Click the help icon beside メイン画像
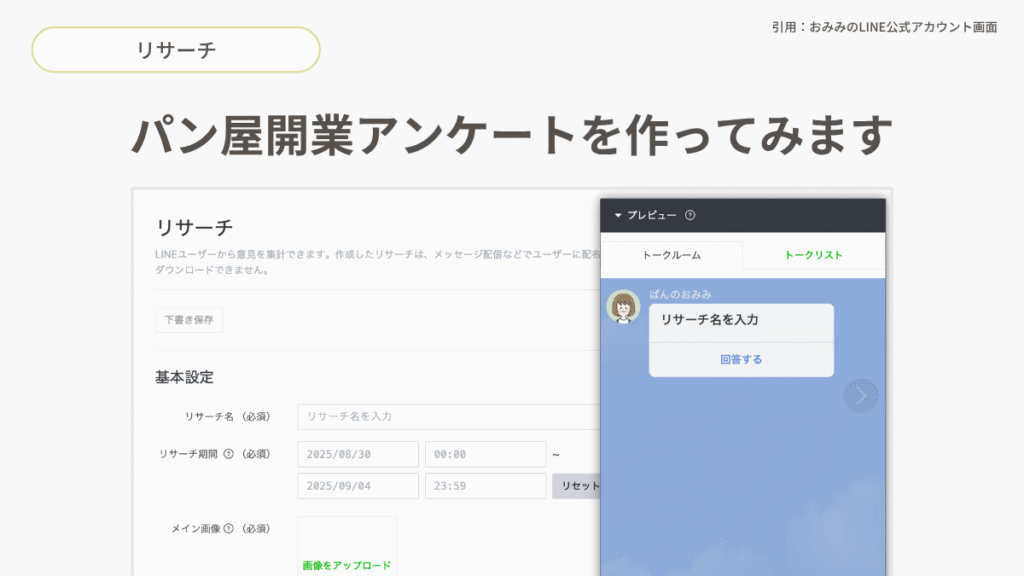Viewport: 1024px width, 576px height. click(x=228, y=528)
